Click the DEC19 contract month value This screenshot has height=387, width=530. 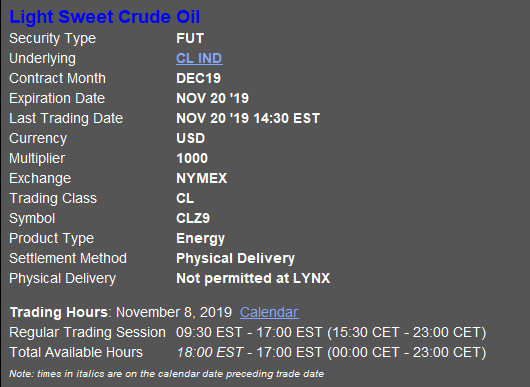point(198,78)
